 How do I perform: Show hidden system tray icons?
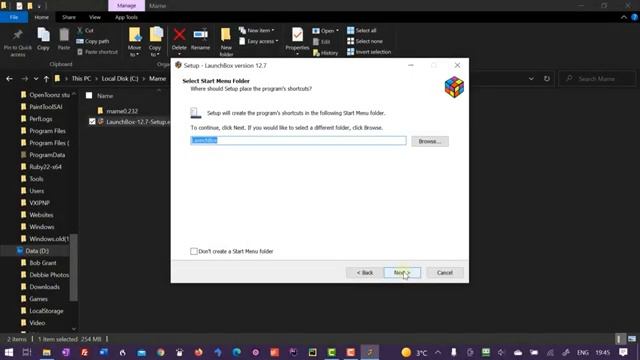[x=438, y=352]
